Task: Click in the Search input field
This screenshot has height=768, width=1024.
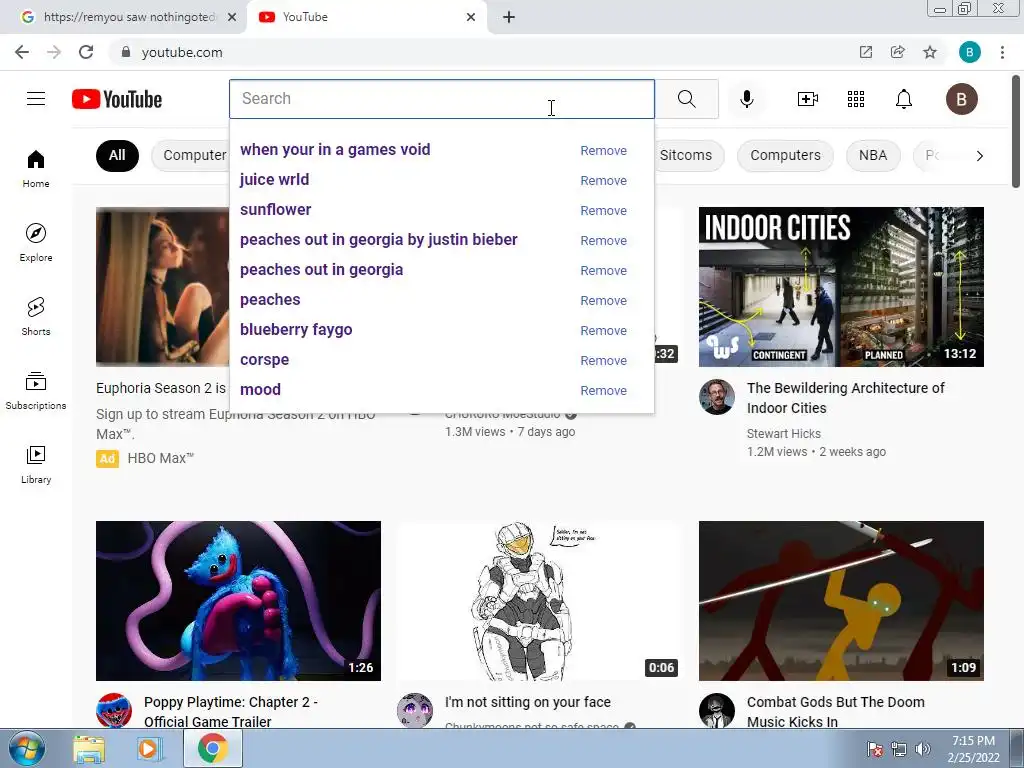Action: (x=442, y=99)
